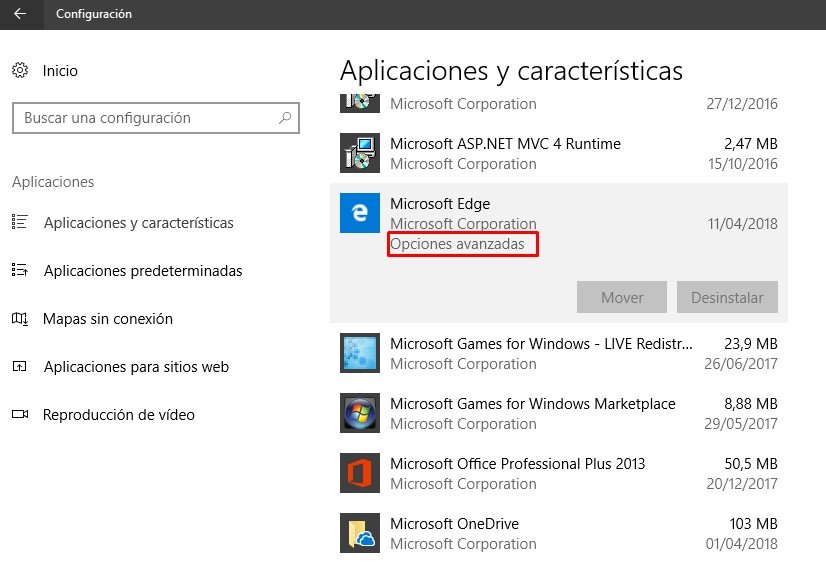Click the Microsoft ASP.NET MVC 4 Runtime icon
826x562 pixels.
[x=360, y=153]
